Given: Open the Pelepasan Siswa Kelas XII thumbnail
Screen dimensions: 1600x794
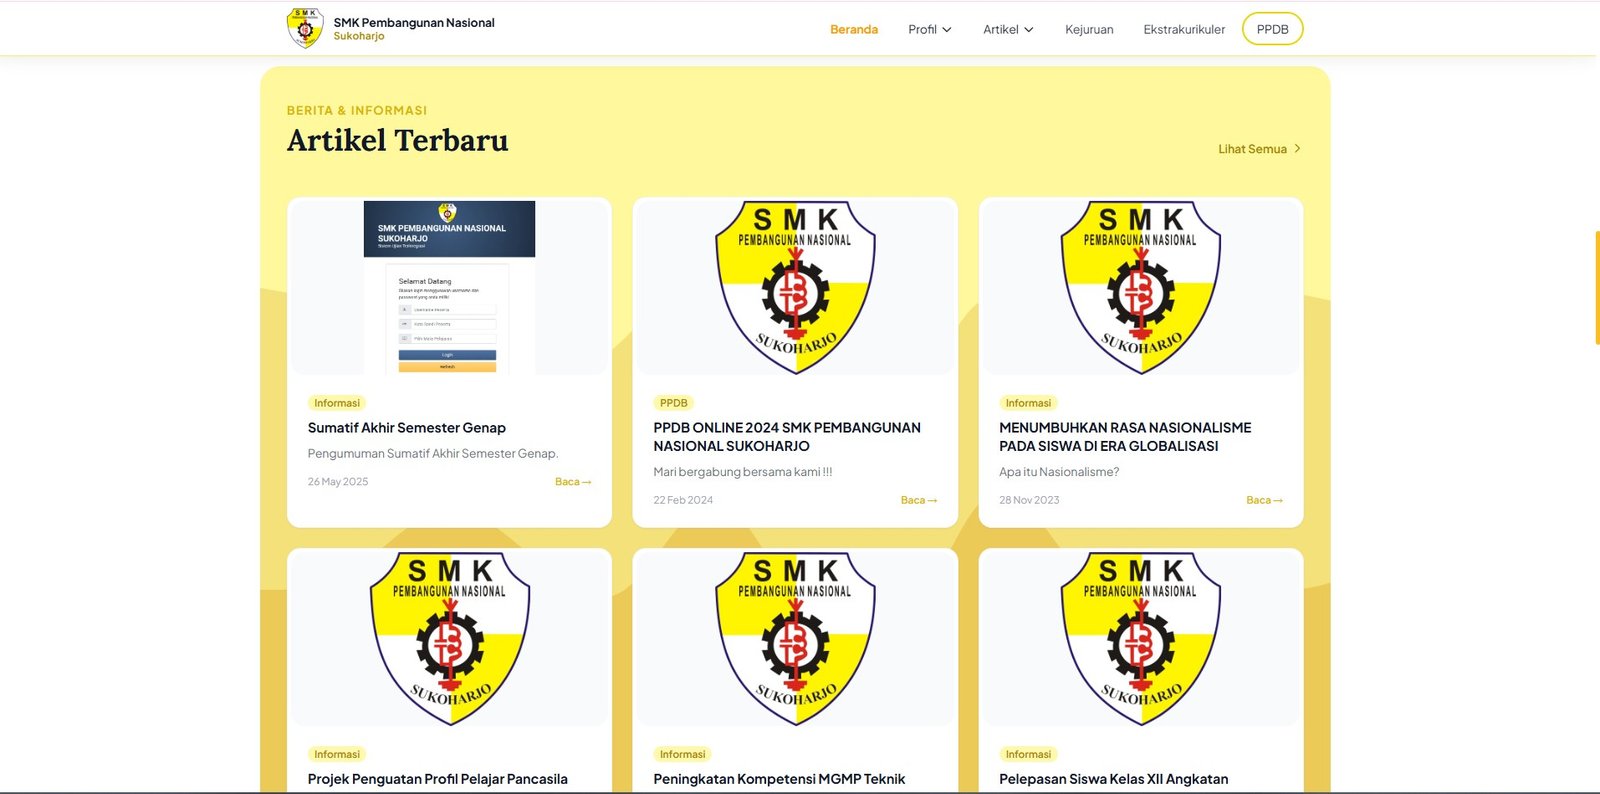Looking at the screenshot, I should [x=1141, y=638].
